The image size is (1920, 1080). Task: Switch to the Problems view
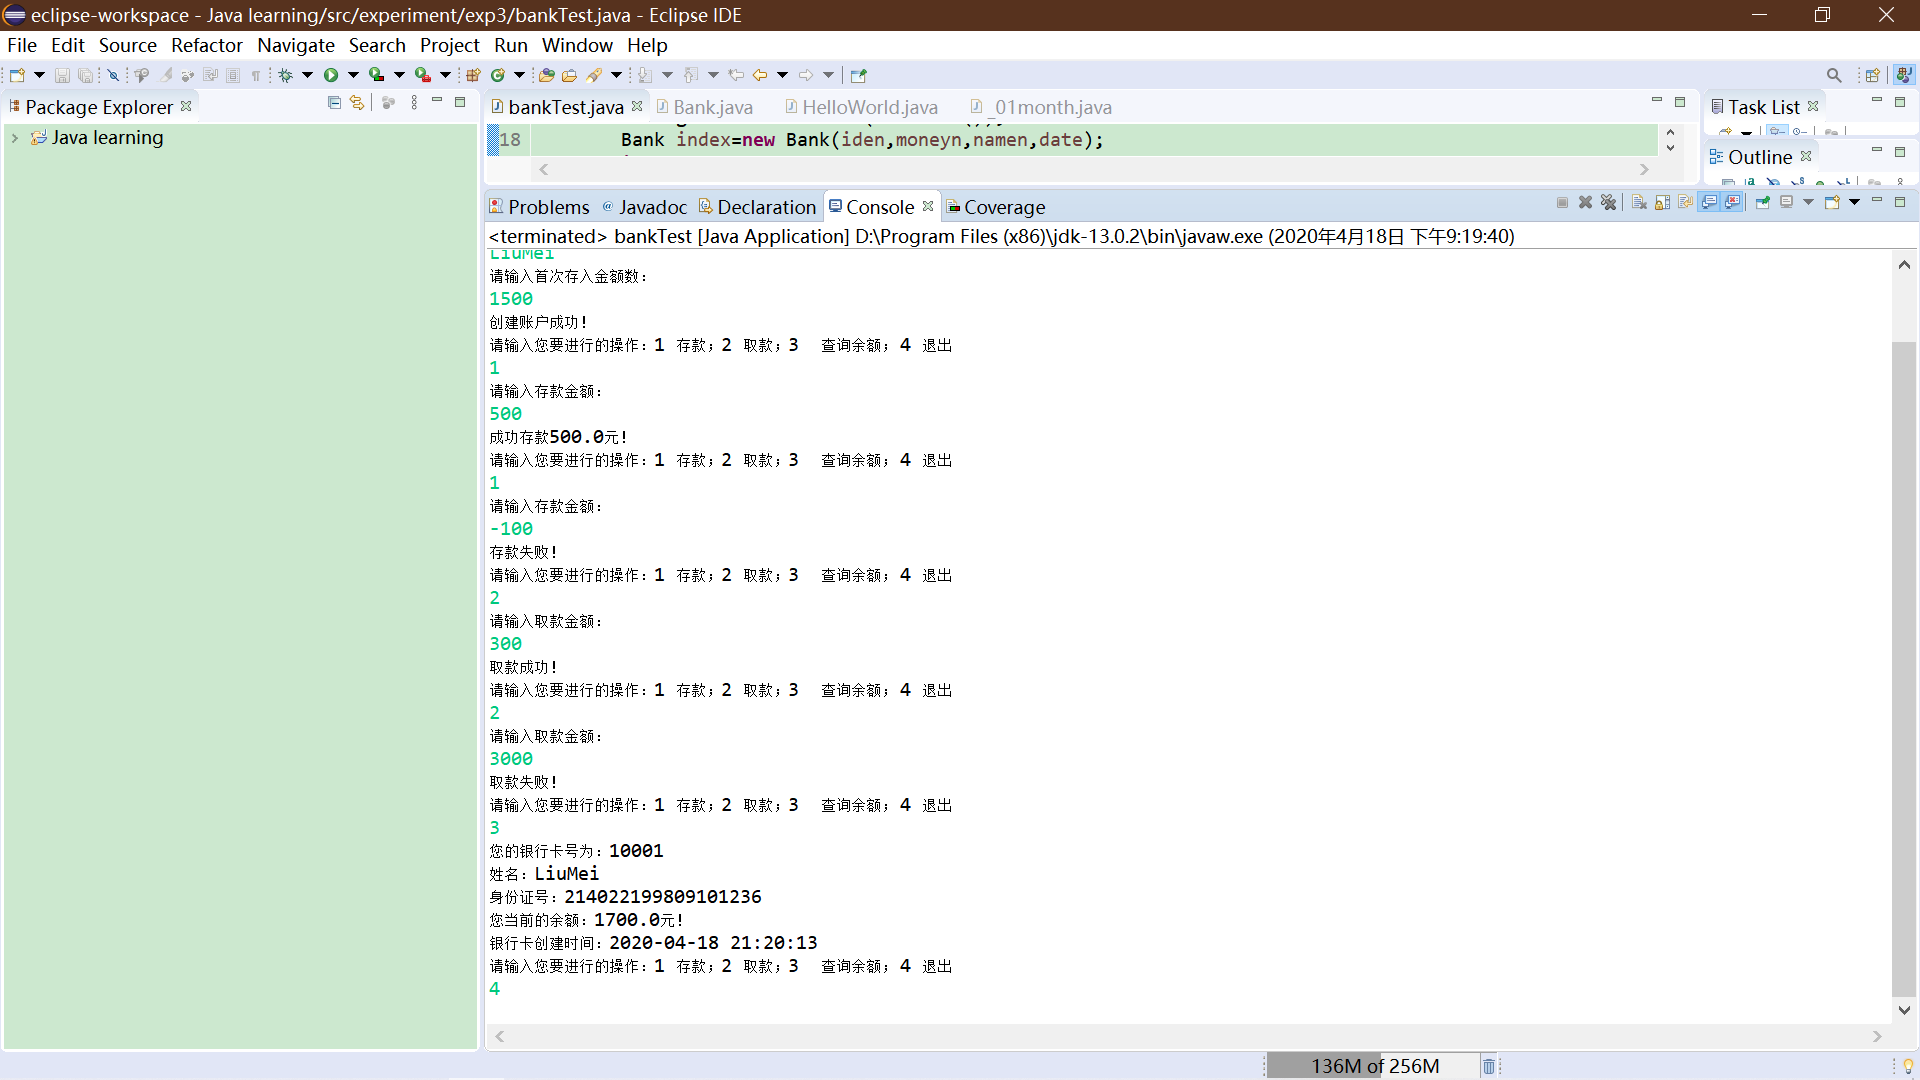(549, 207)
